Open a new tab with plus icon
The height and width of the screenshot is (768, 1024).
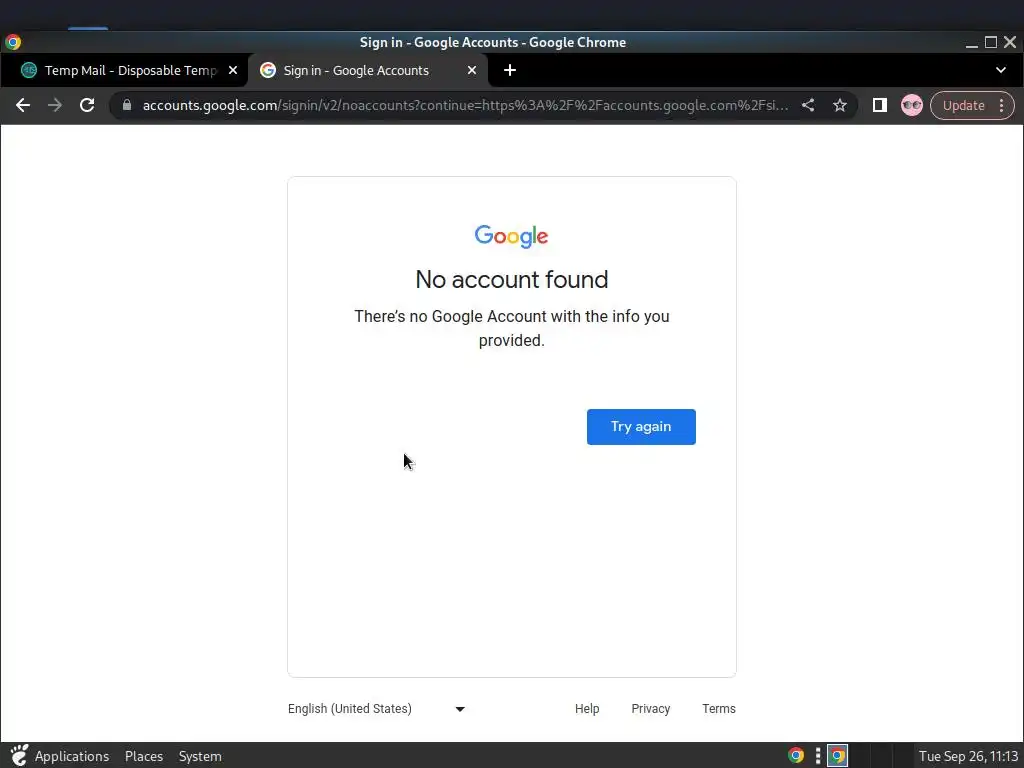tap(510, 70)
